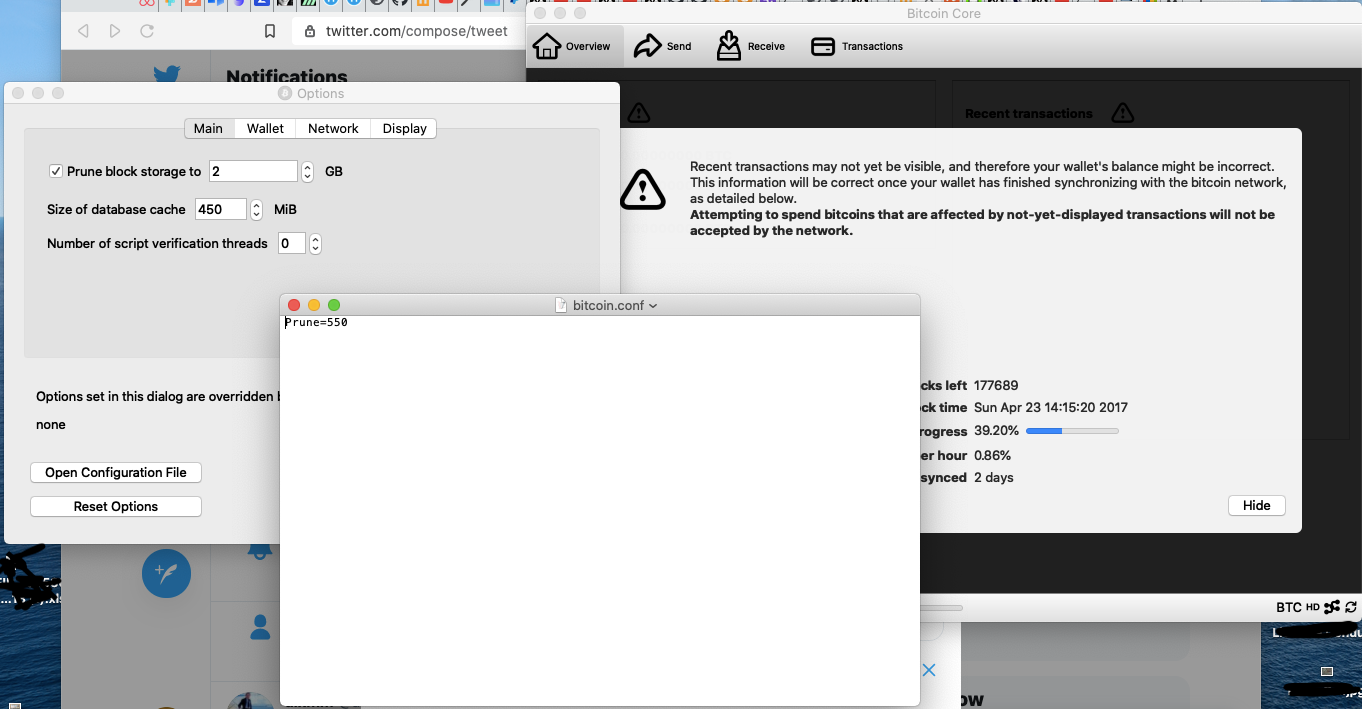The height and width of the screenshot is (709, 1362).
Task: Click the prune storage GB input field
Action: 253,171
